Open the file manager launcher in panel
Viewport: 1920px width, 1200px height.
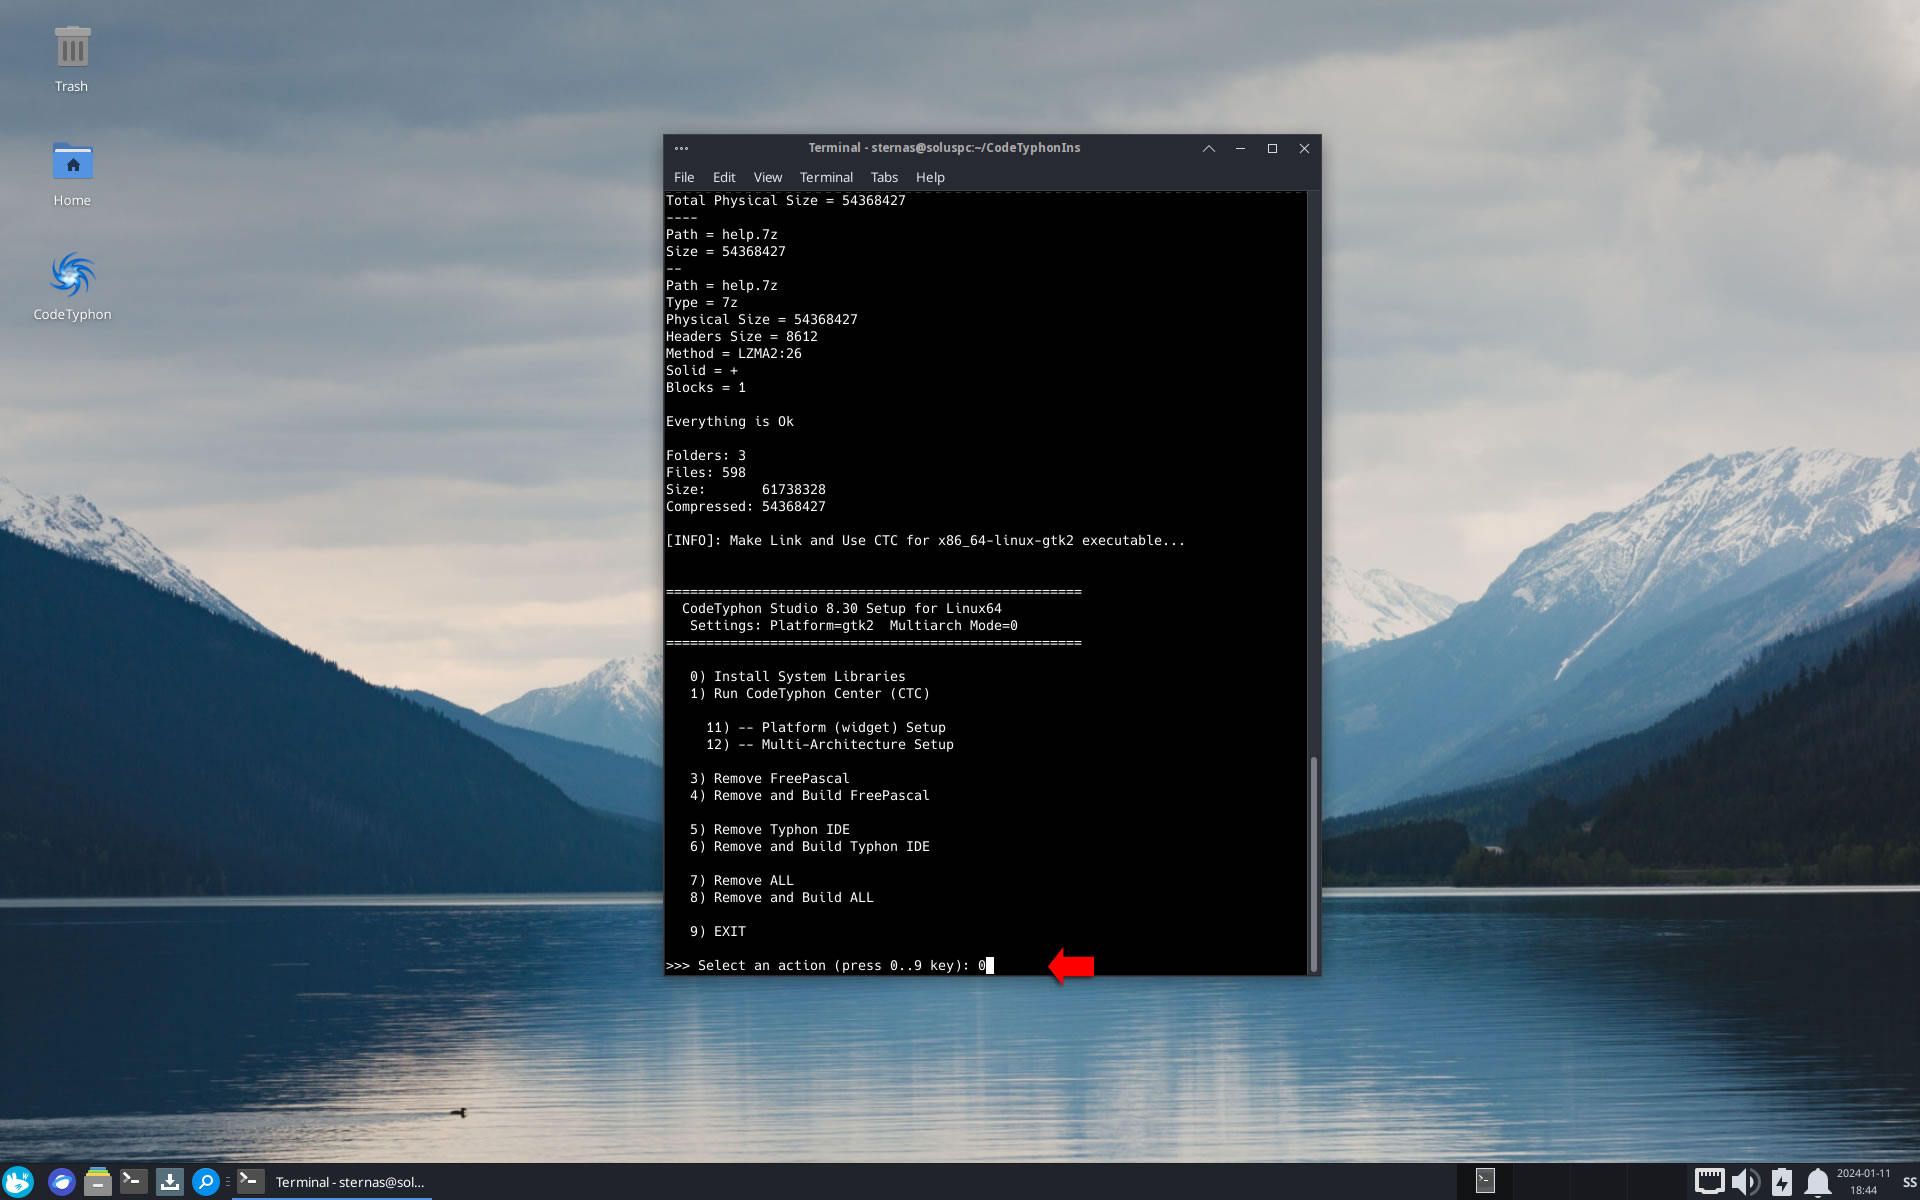tap(97, 1182)
